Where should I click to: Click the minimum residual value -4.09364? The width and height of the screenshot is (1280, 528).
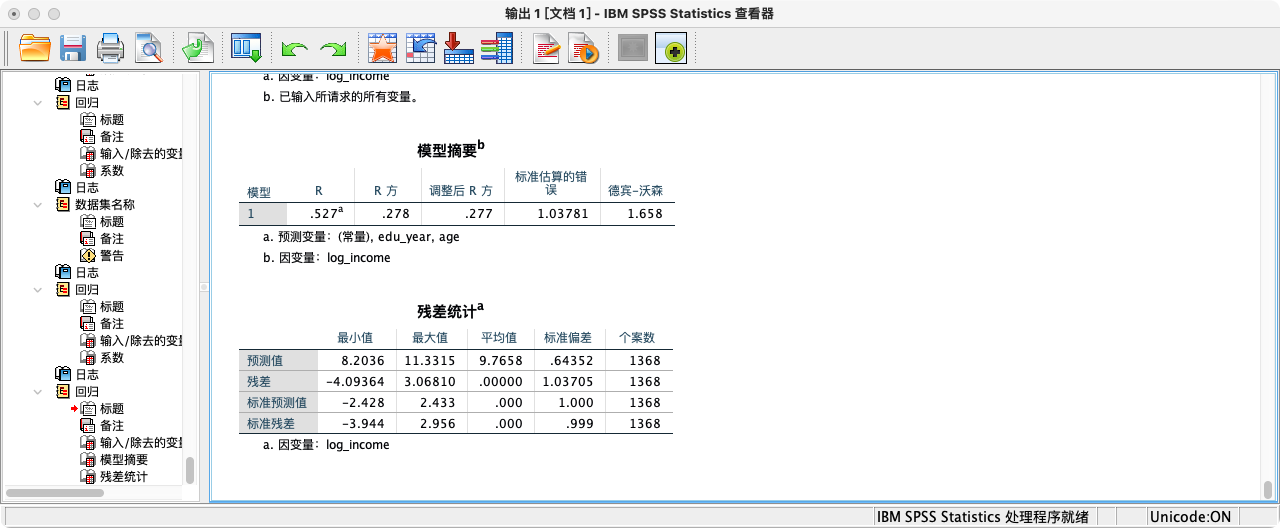pyautogui.click(x=357, y=382)
